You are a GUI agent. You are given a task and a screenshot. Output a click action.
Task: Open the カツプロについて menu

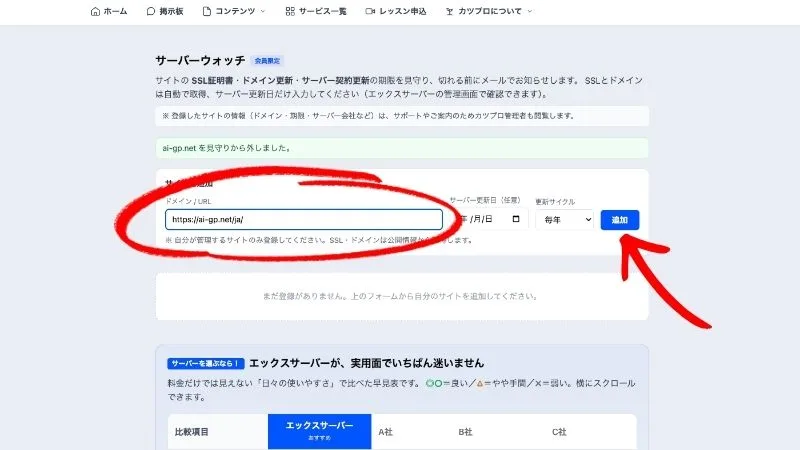[489, 11]
